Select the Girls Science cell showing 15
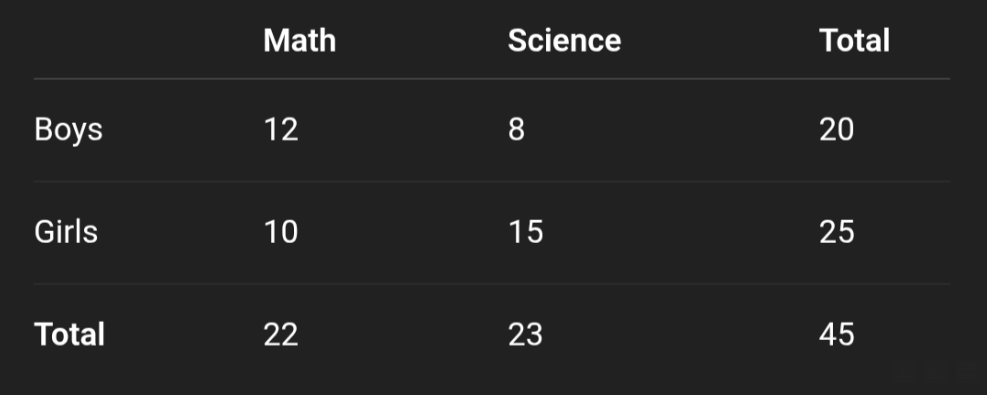The width and height of the screenshot is (987, 395). click(x=526, y=232)
